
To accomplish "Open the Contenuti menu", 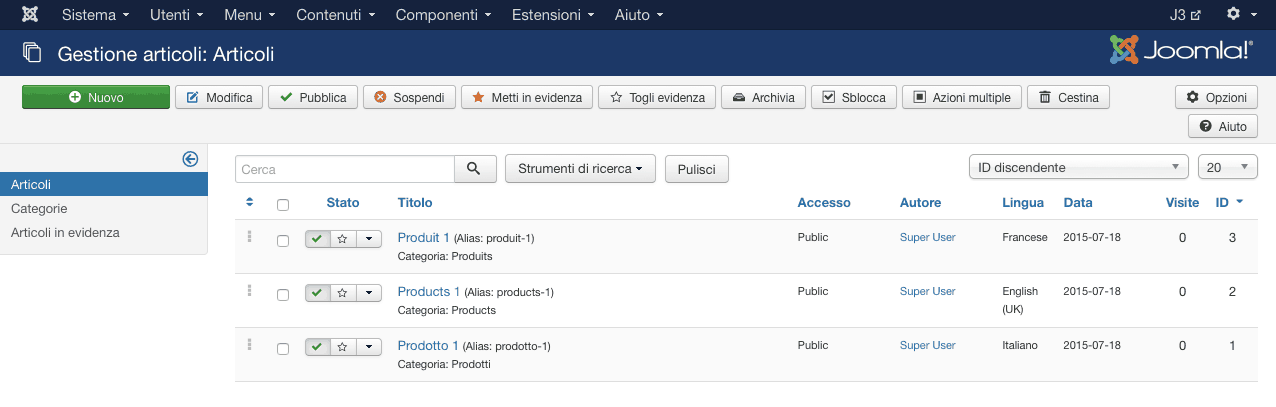I will pyautogui.click(x=336, y=15).
